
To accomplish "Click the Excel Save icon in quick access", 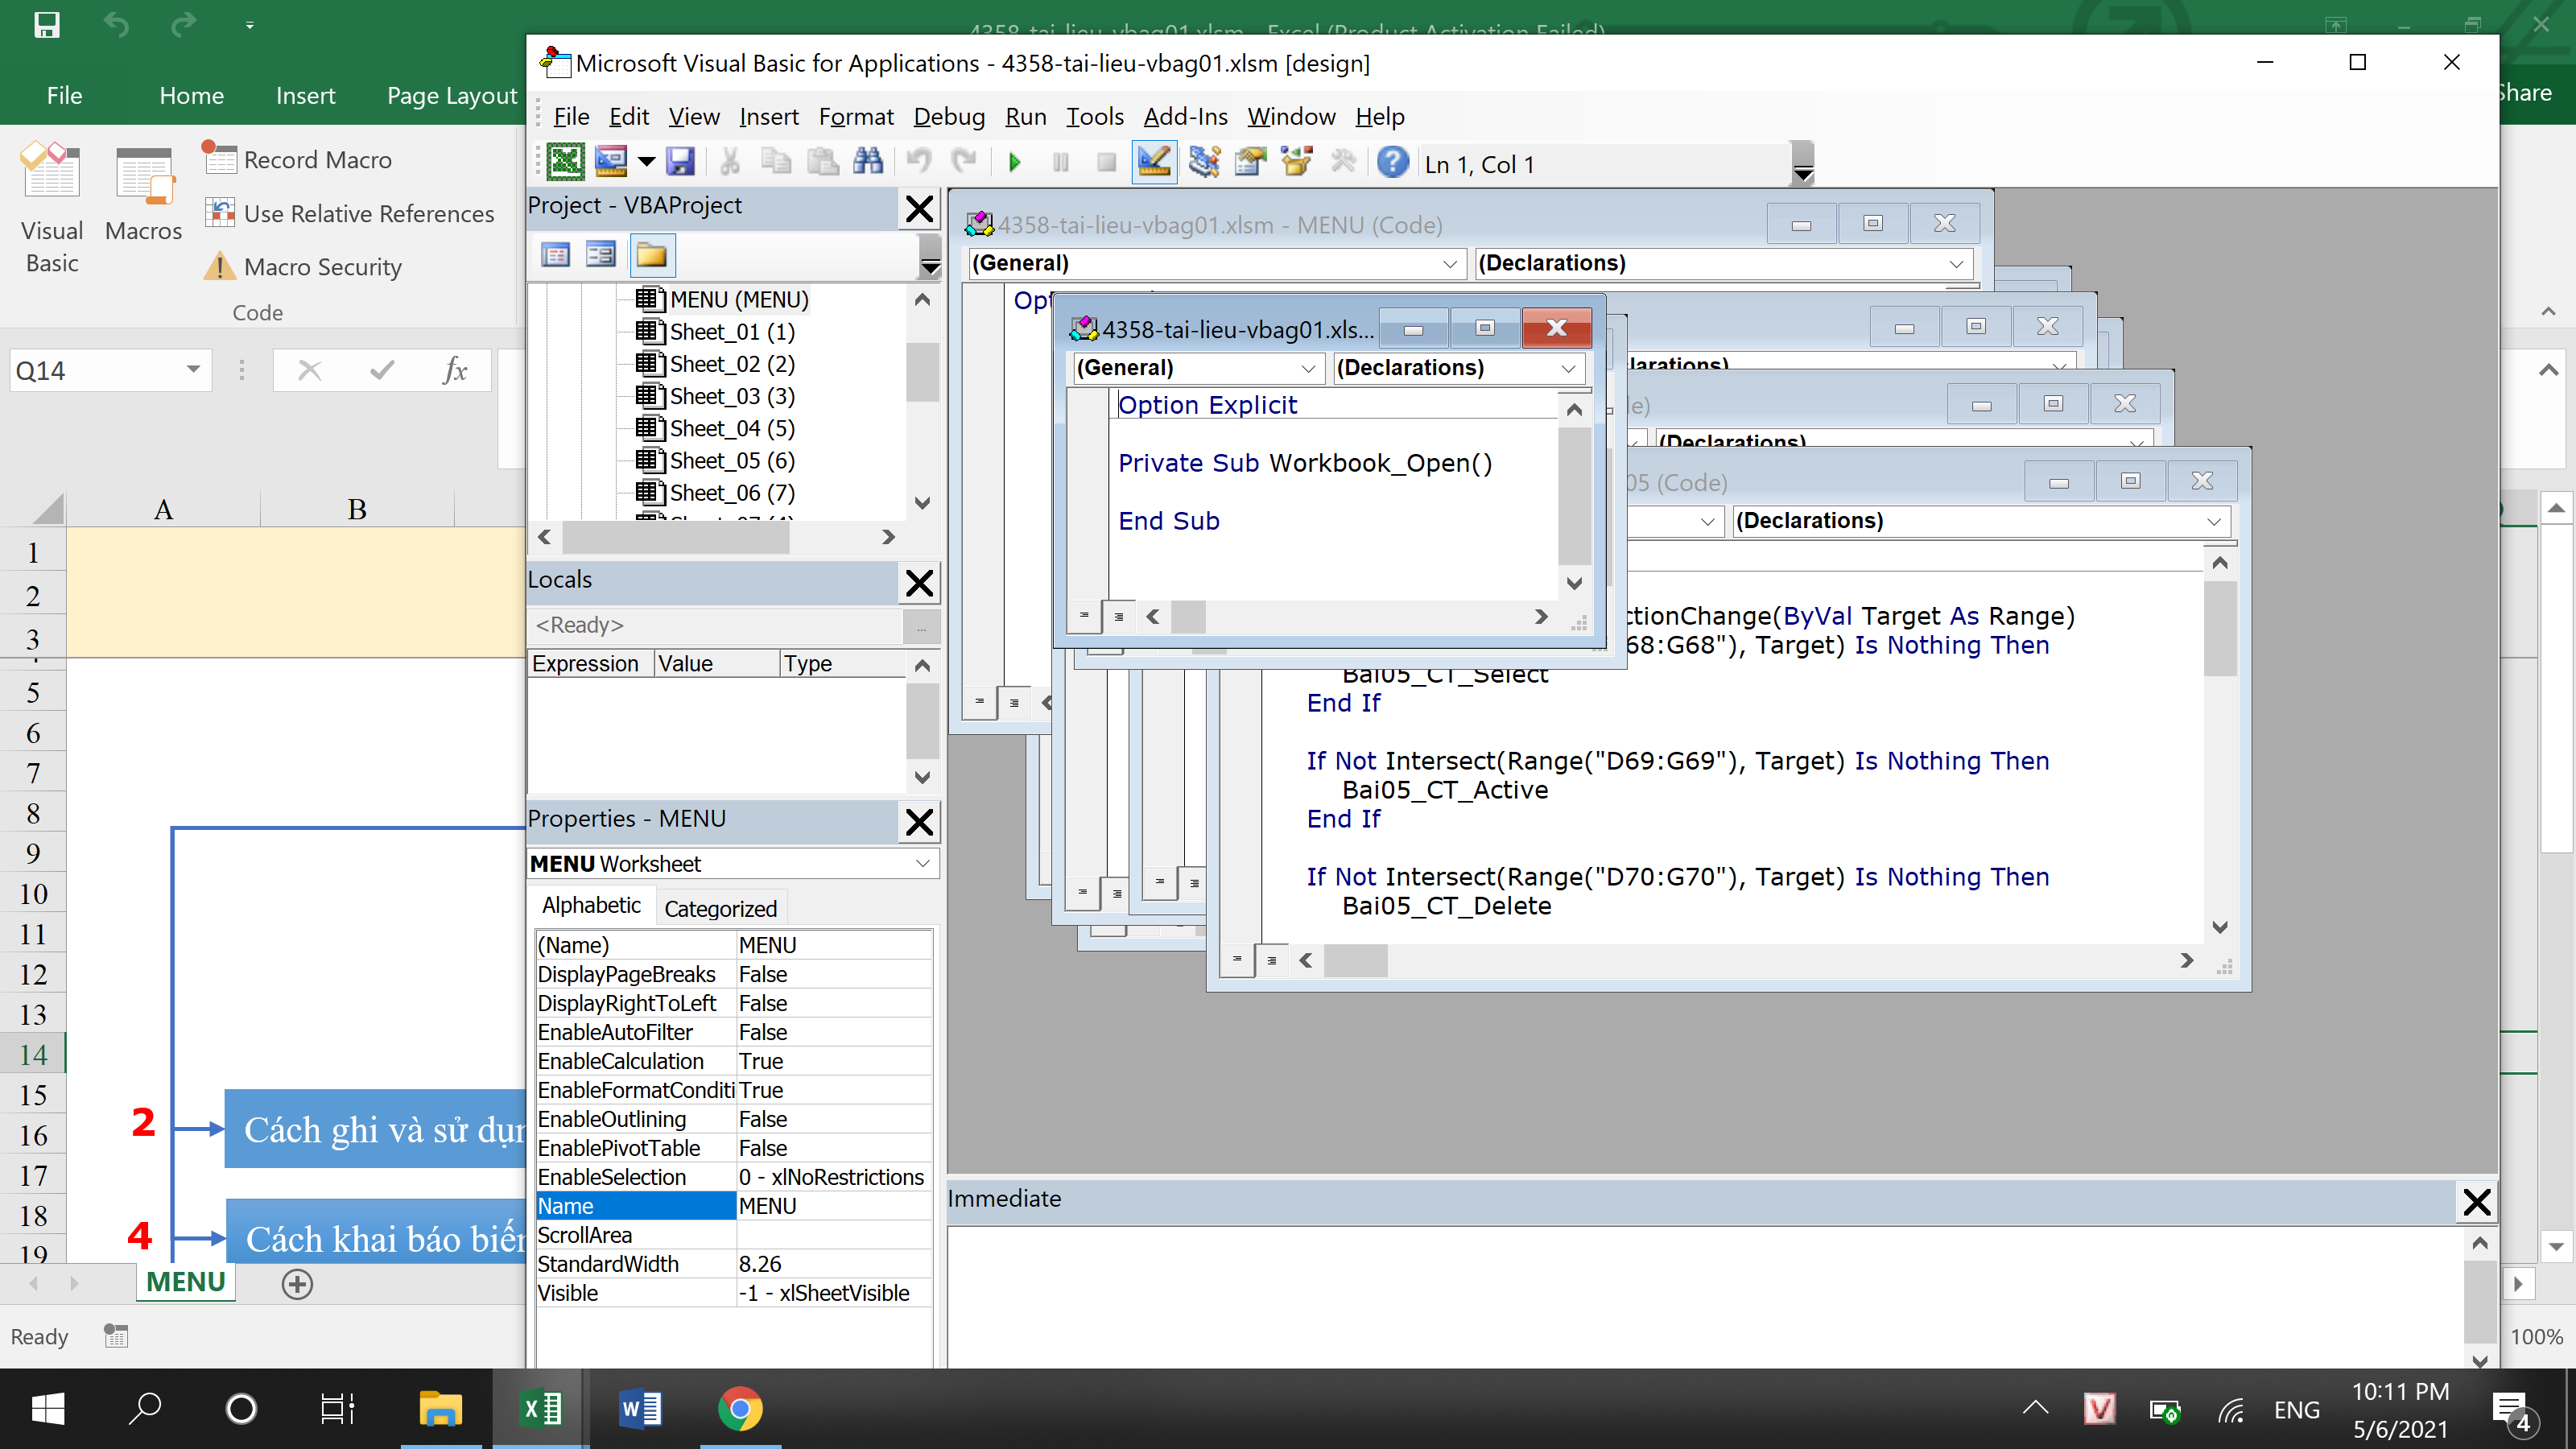I will 47,24.
